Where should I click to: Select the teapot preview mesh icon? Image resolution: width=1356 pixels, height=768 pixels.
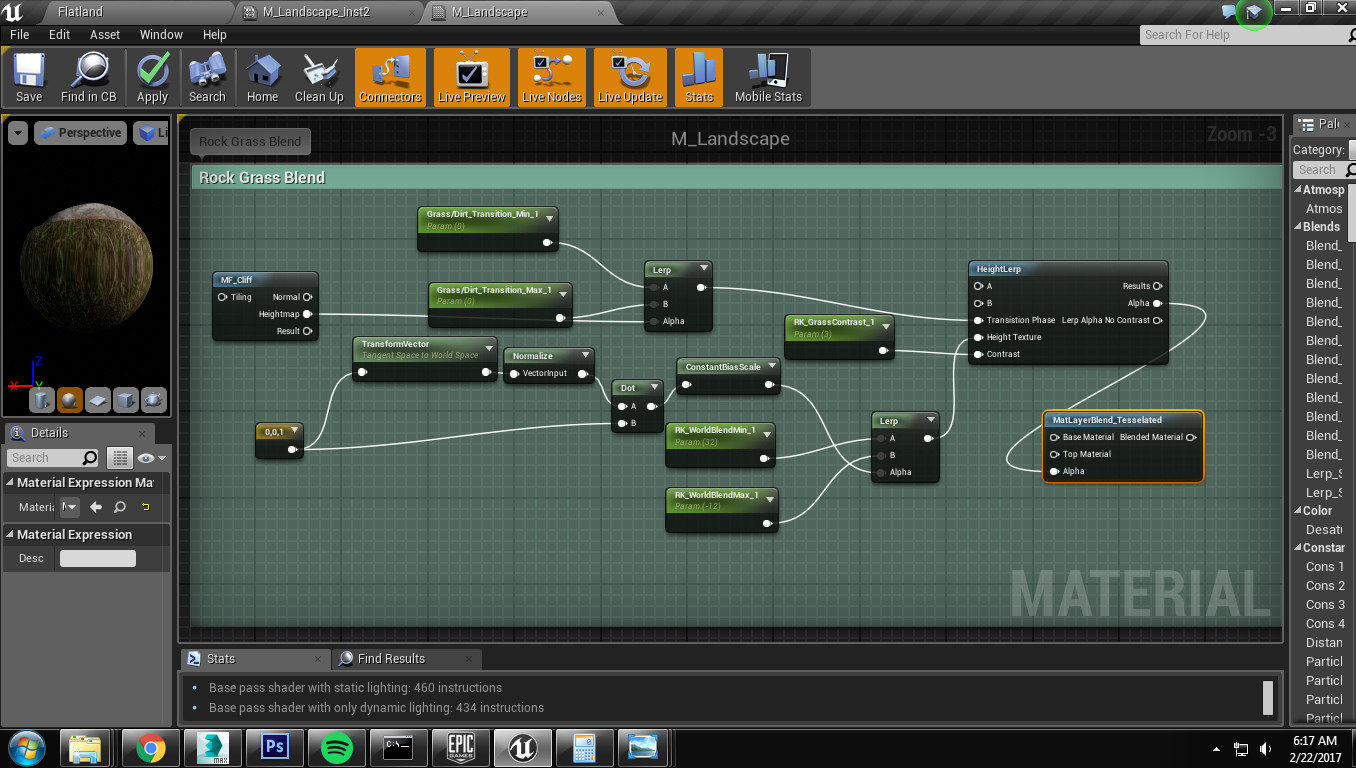point(154,400)
